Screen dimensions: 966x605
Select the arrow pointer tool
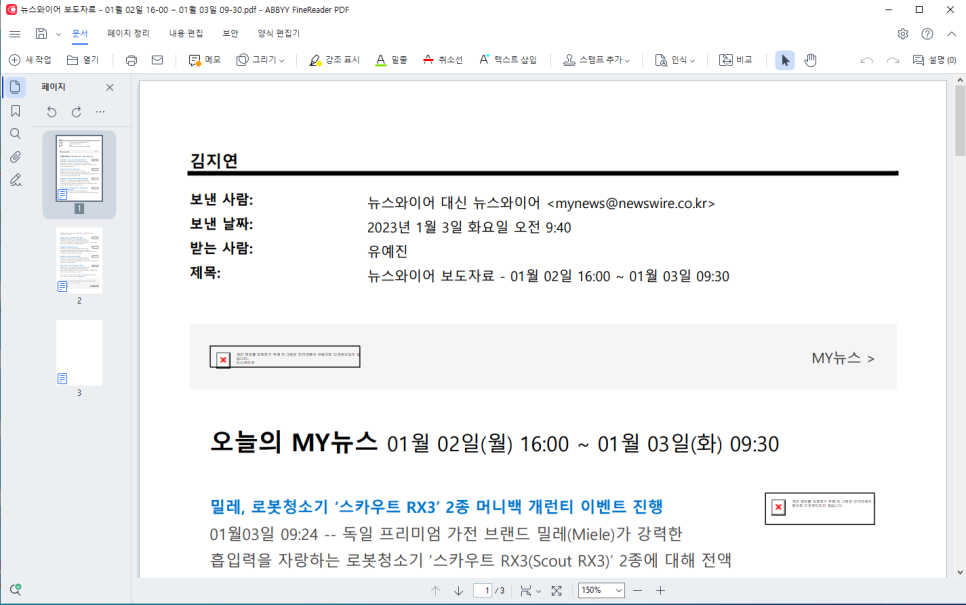pyautogui.click(x=785, y=60)
